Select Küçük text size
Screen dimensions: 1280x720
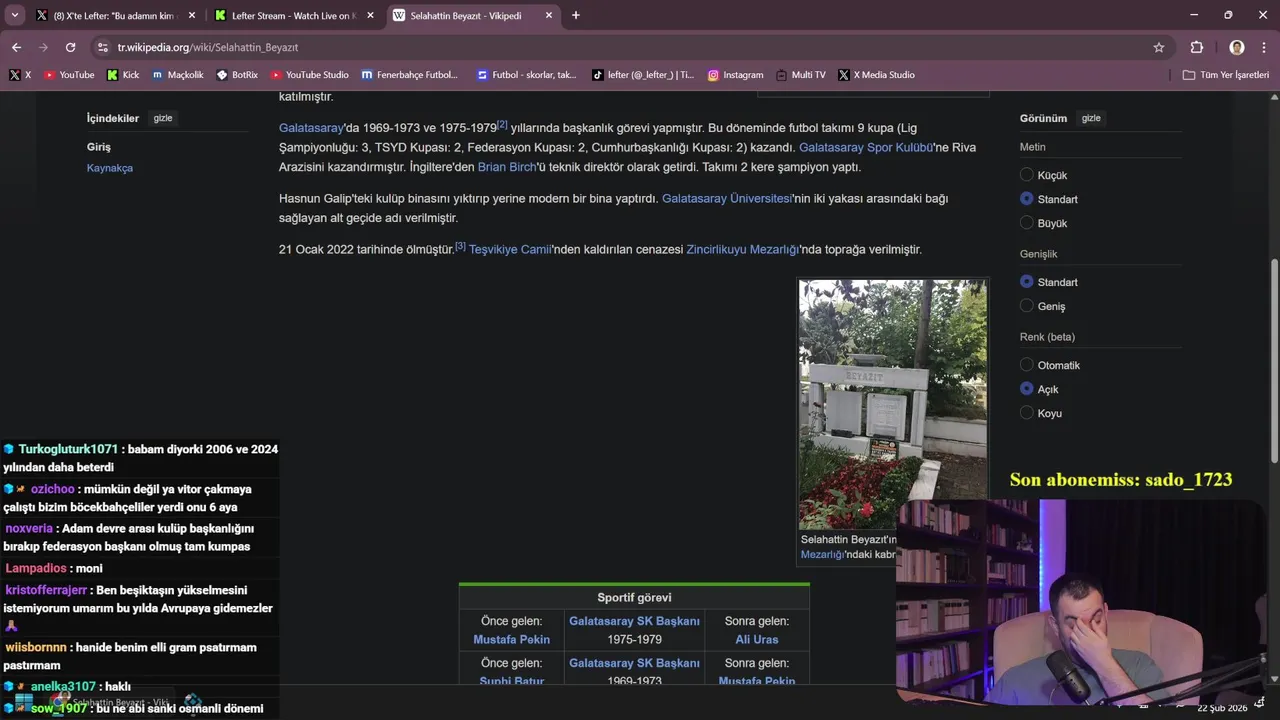pos(1026,175)
